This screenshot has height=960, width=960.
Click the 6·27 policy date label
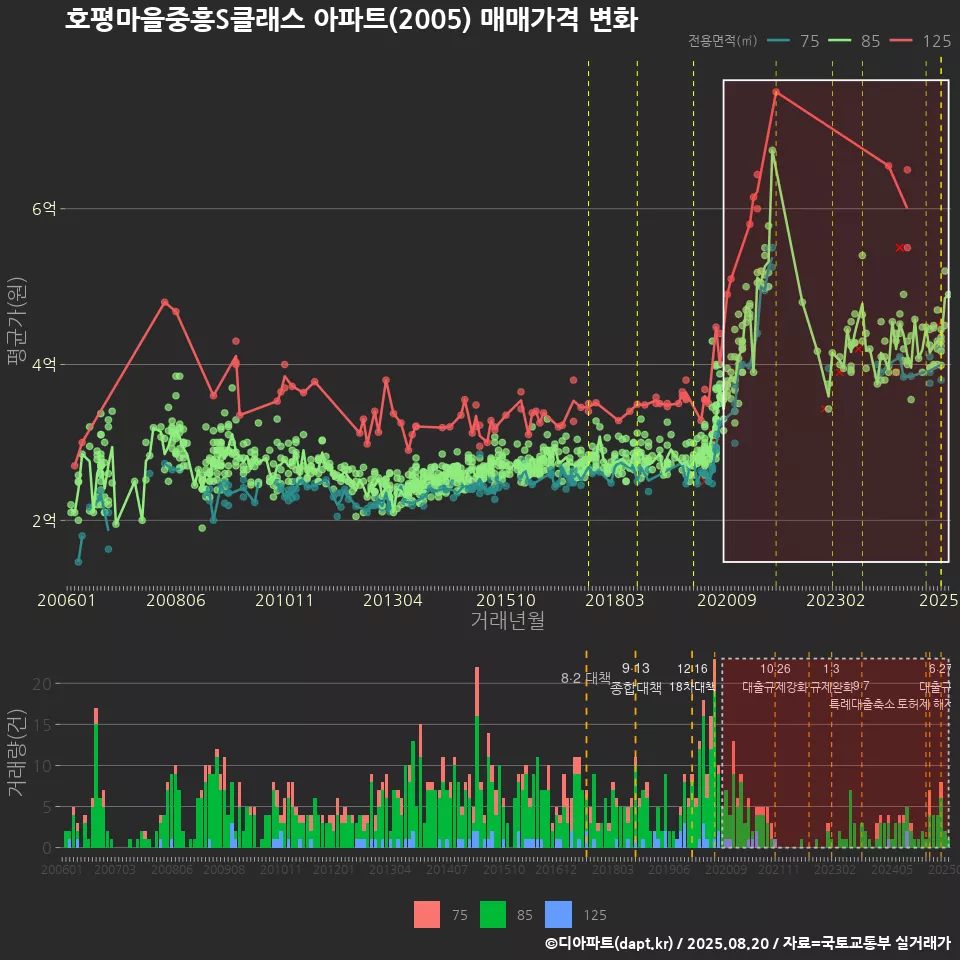(x=940, y=669)
